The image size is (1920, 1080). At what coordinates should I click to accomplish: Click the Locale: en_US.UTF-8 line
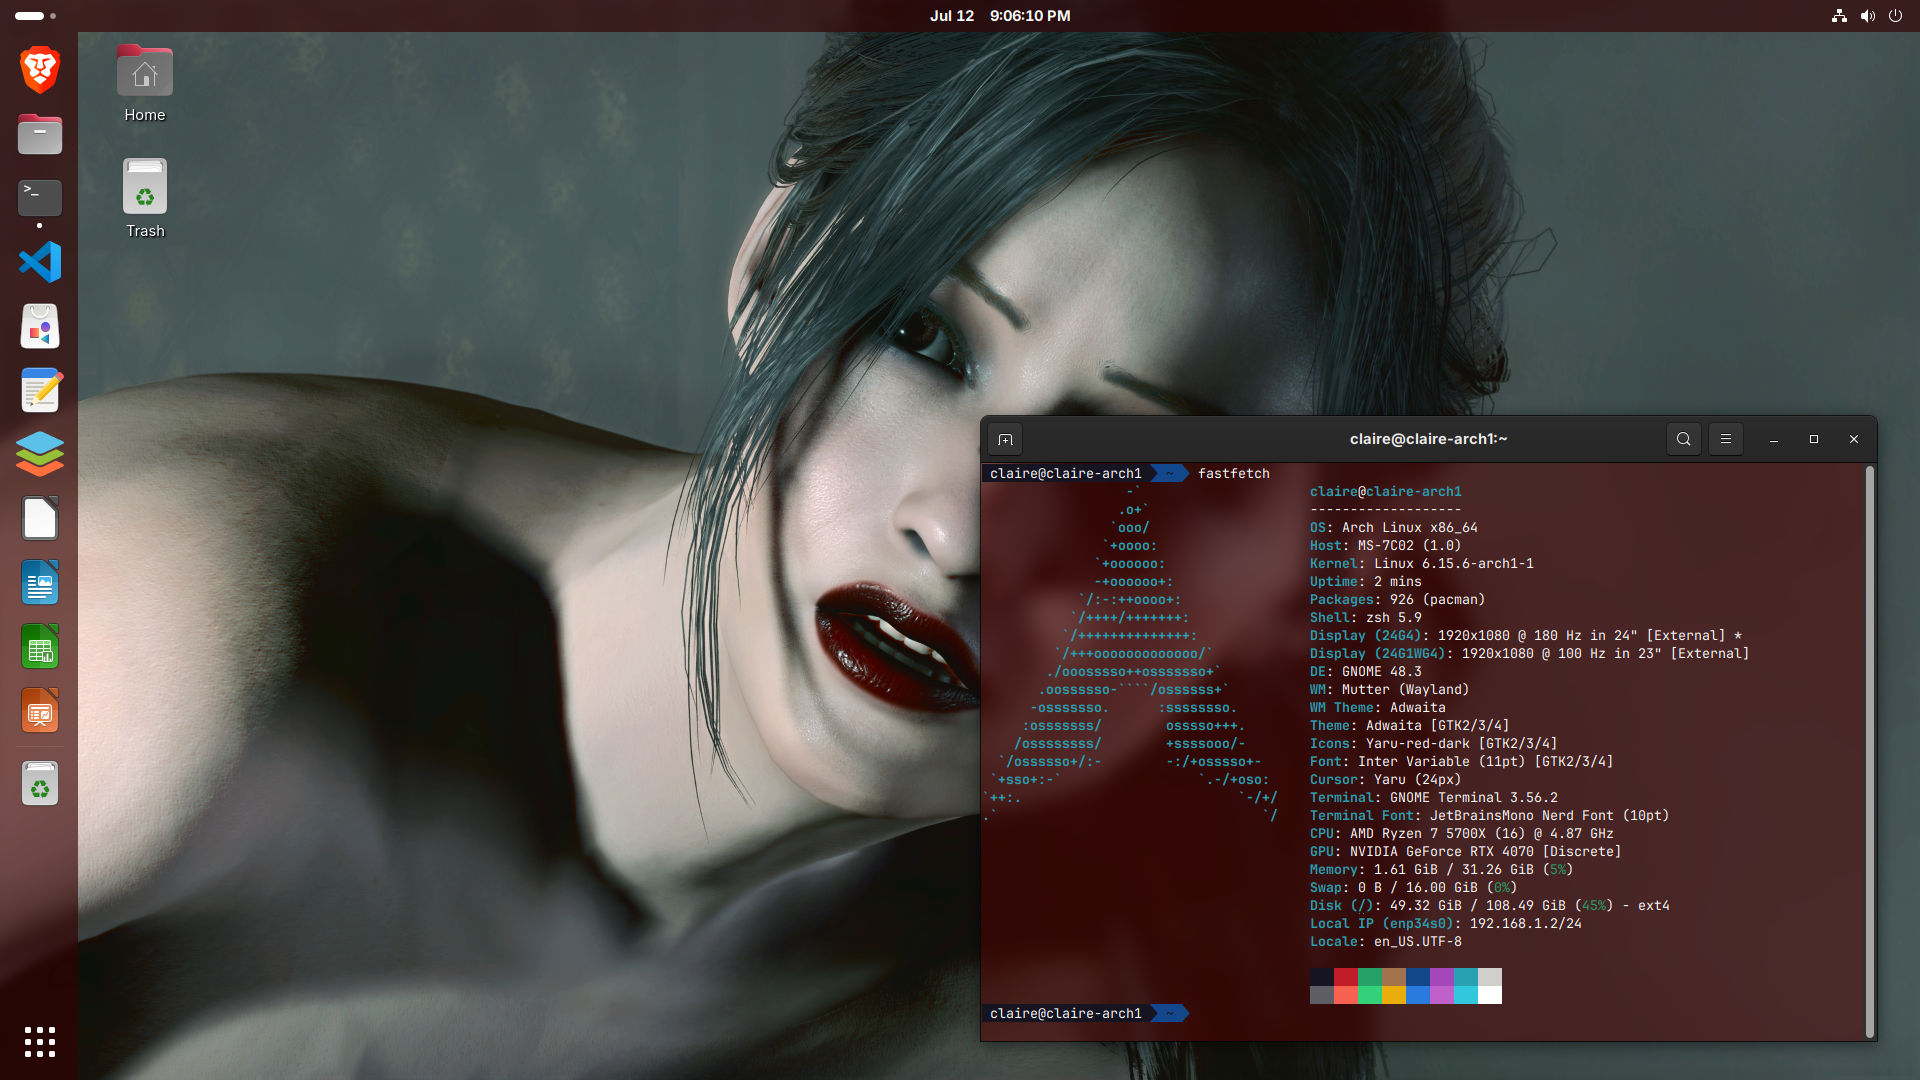1386,942
